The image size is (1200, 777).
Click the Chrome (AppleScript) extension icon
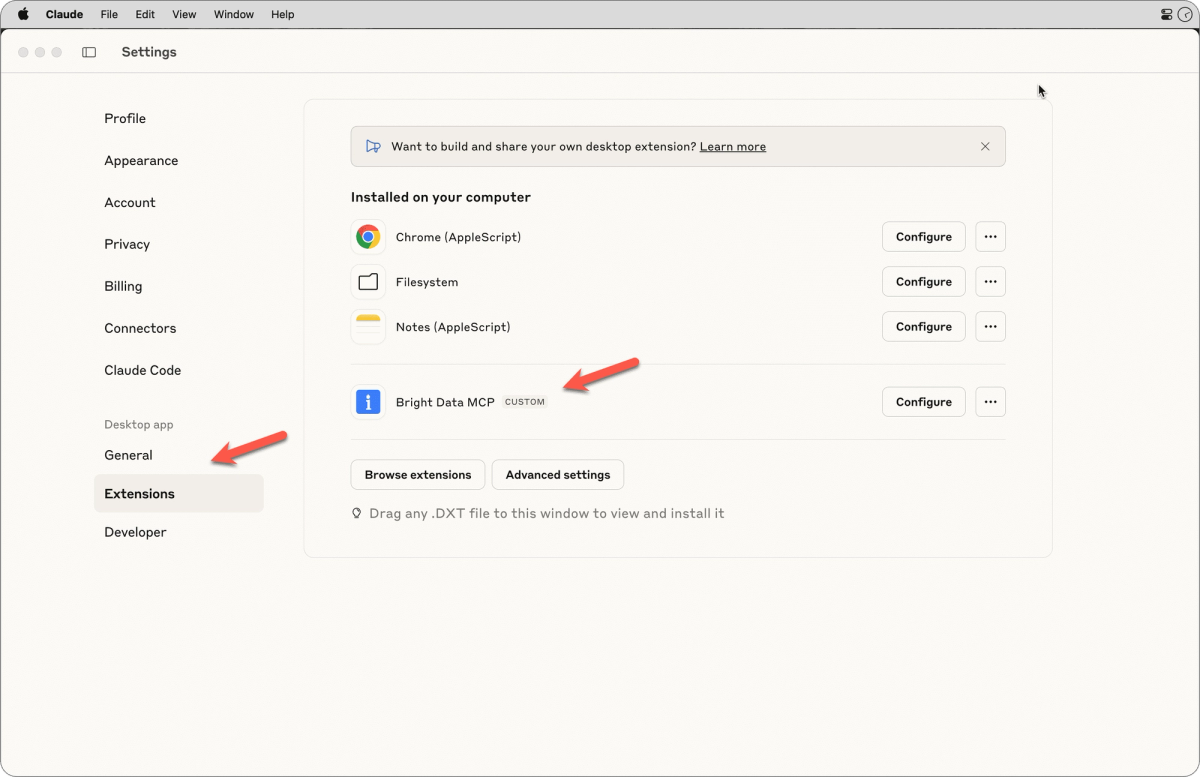point(368,237)
